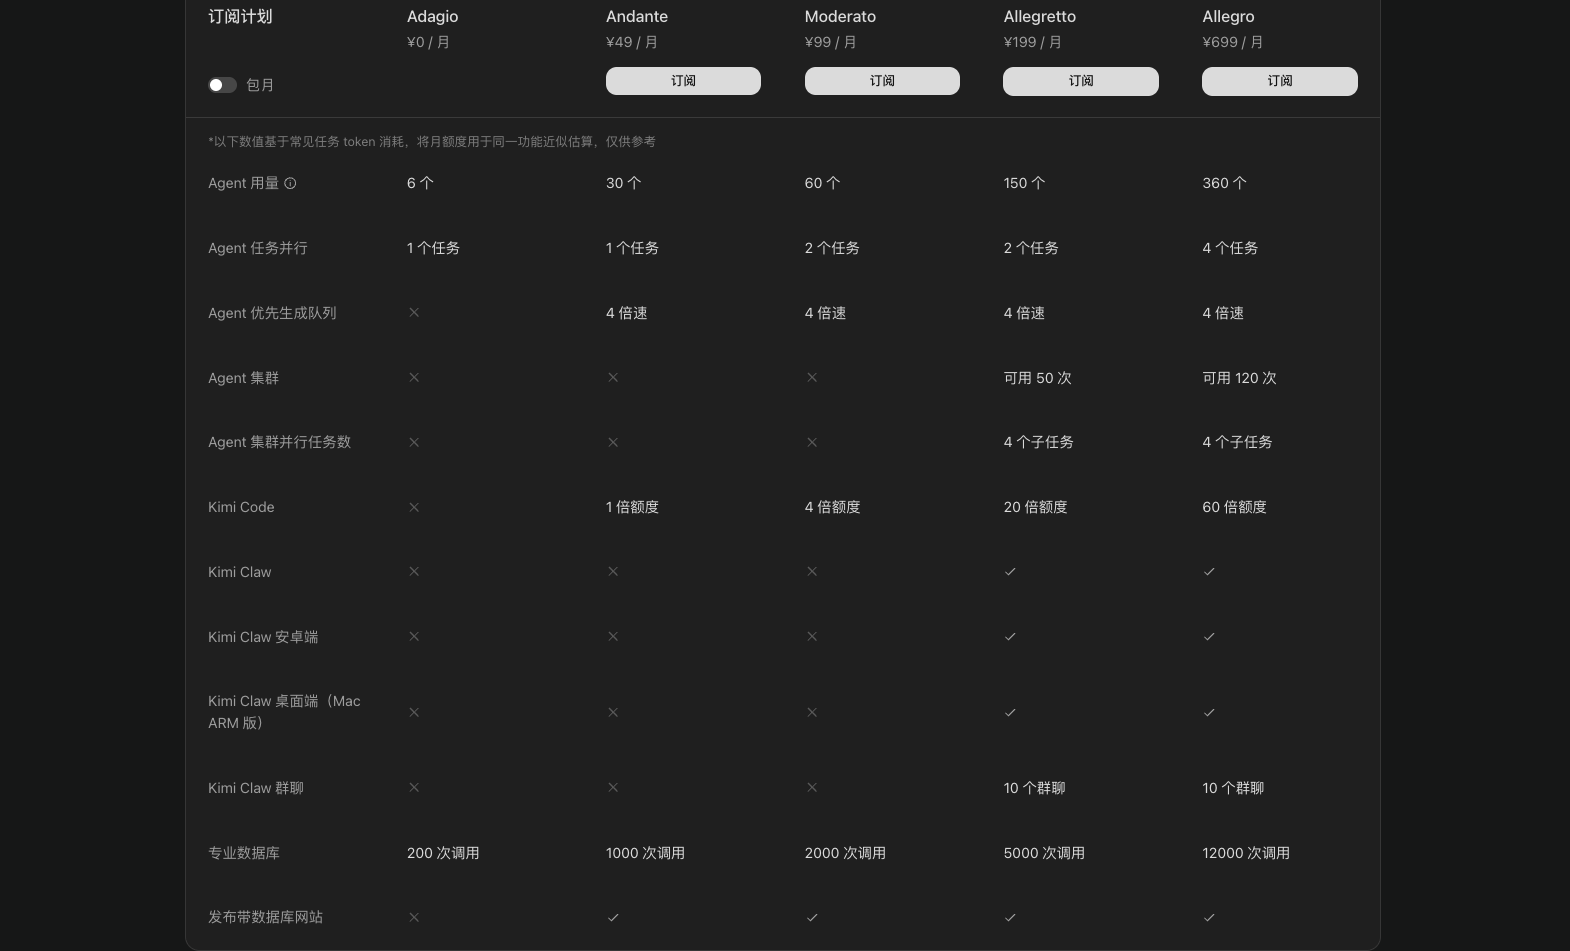Click the Allegretto checkmark for Kimi Claw 安卓端

click(x=1010, y=637)
